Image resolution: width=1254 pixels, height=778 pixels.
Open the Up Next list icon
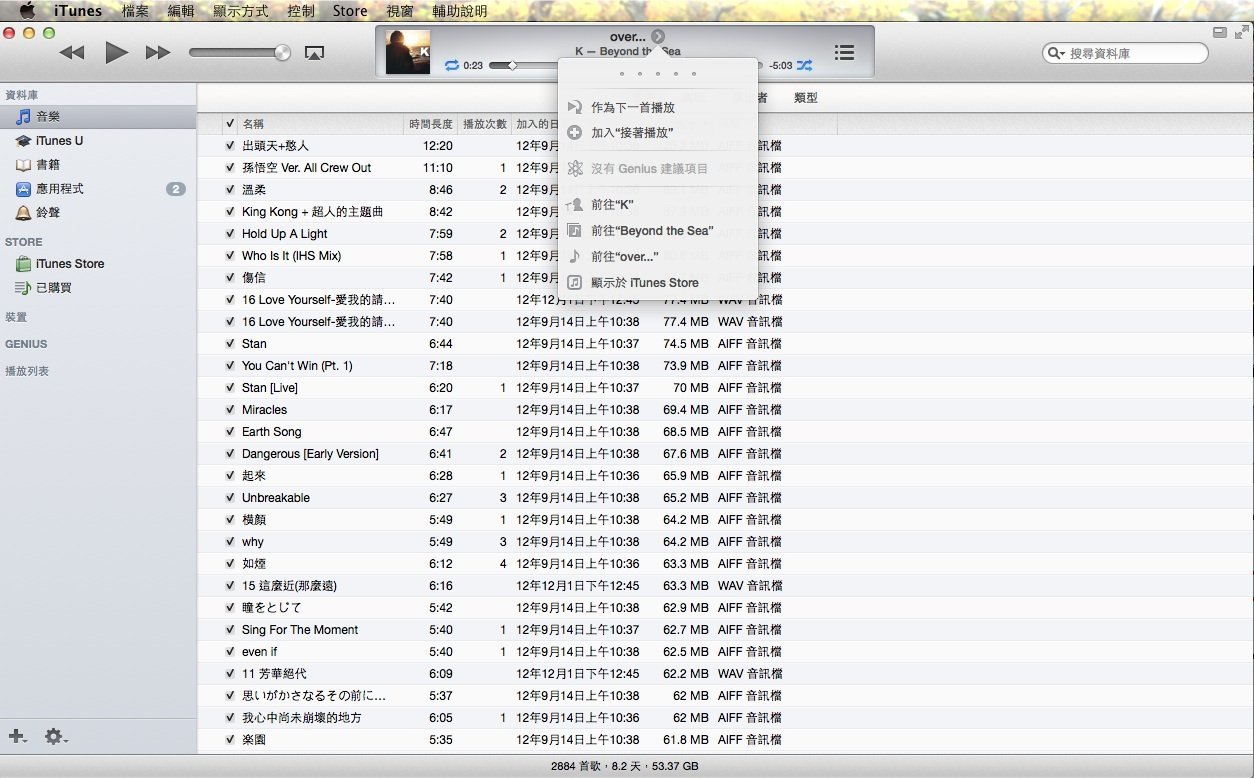pyautogui.click(x=844, y=53)
